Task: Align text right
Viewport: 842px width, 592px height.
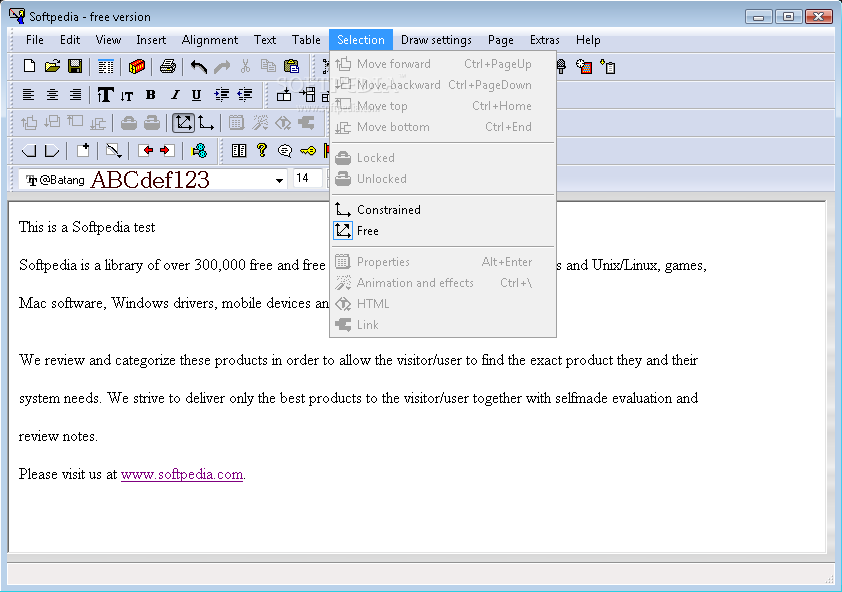Action: pos(75,95)
